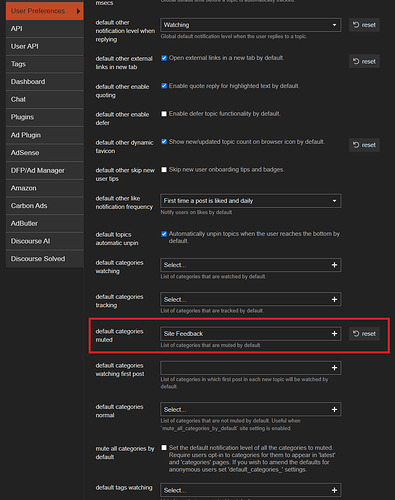This screenshot has height=500, width=395.
Task: Open the Watching notification level dropdown
Action: pos(251,25)
